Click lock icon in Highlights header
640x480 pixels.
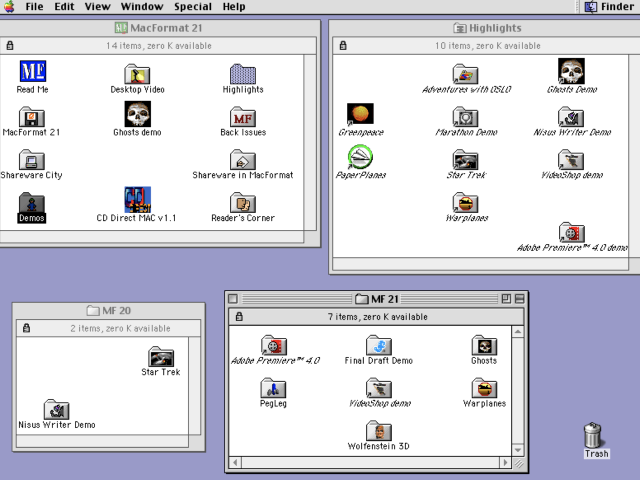(x=343, y=45)
